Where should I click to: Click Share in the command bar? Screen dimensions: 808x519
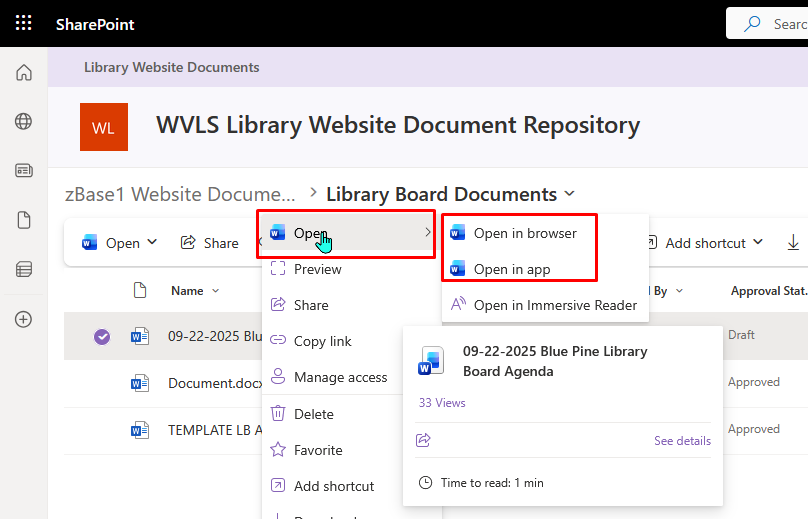[210, 243]
